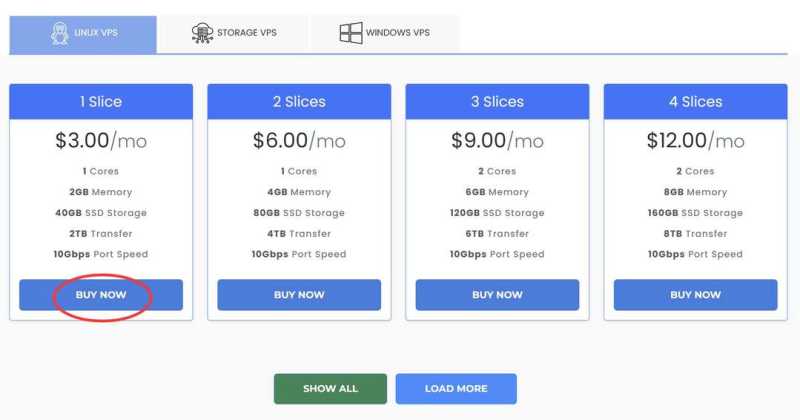Viewport: 800px width, 420px height.
Task: Click the green SHOW ALL button
Action: (x=330, y=389)
